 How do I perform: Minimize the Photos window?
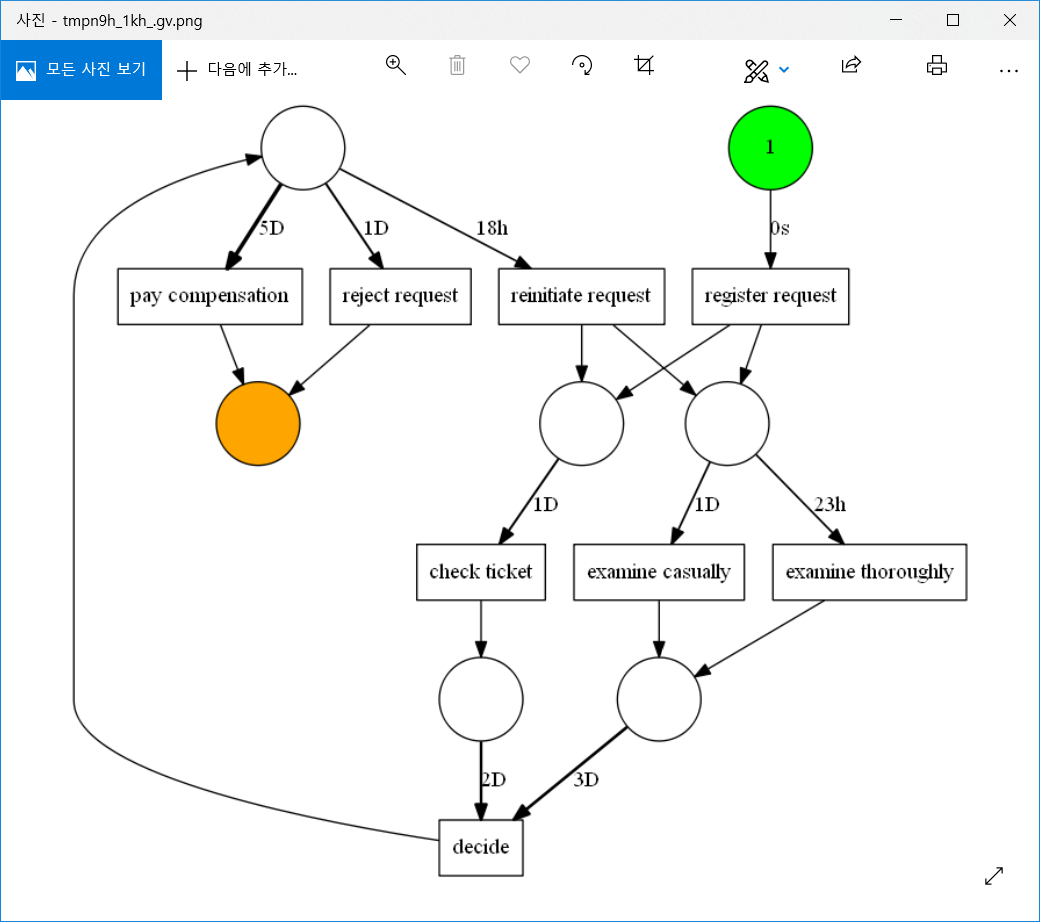[896, 20]
